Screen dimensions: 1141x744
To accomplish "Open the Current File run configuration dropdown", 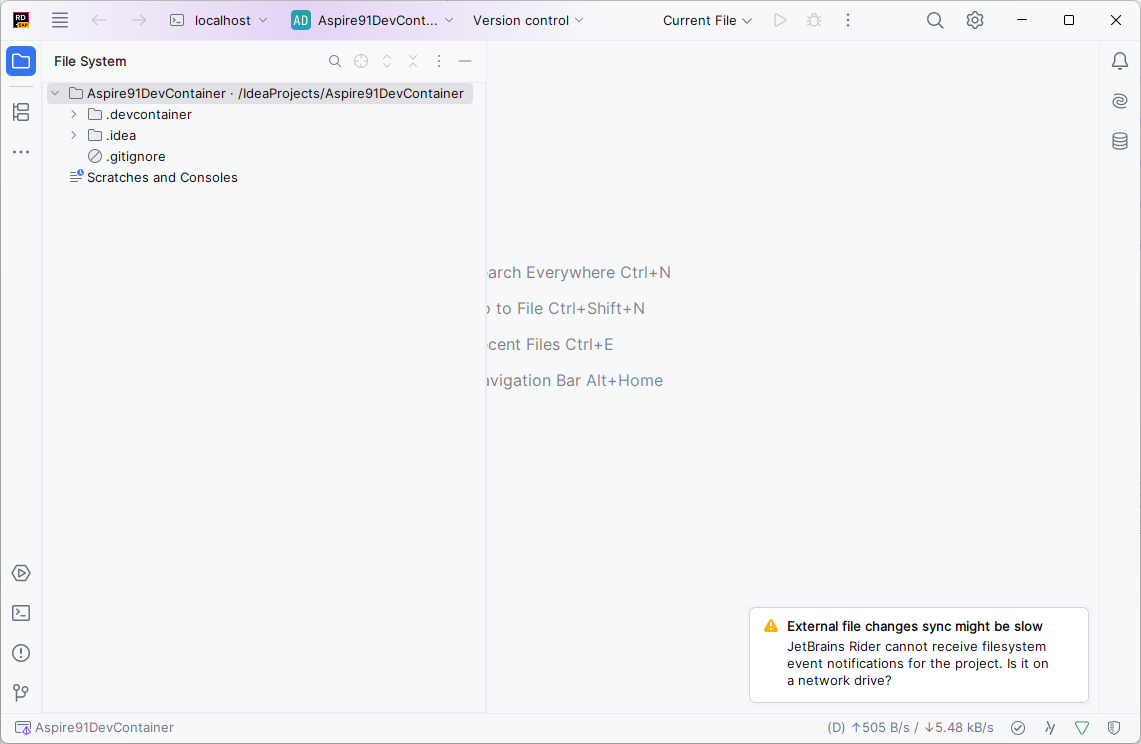I will pyautogui.click(x=707, y=19).
